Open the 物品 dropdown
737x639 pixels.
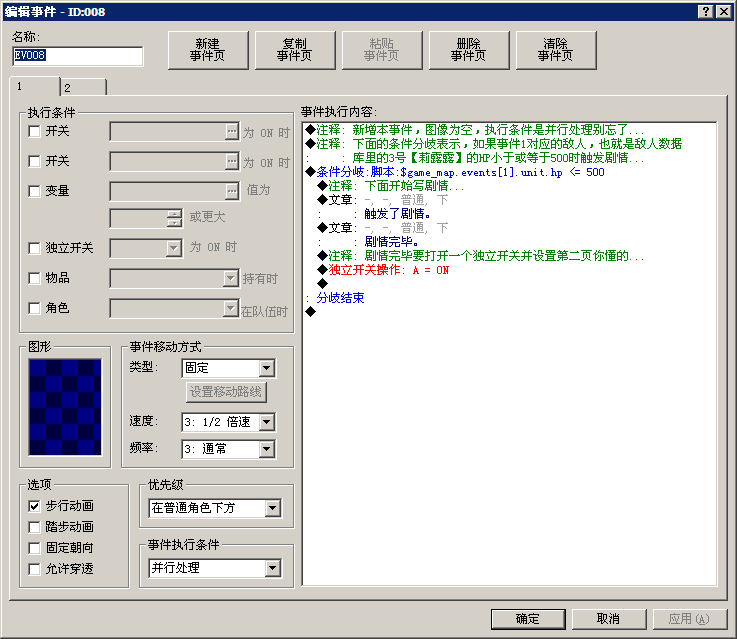[230, 278]
